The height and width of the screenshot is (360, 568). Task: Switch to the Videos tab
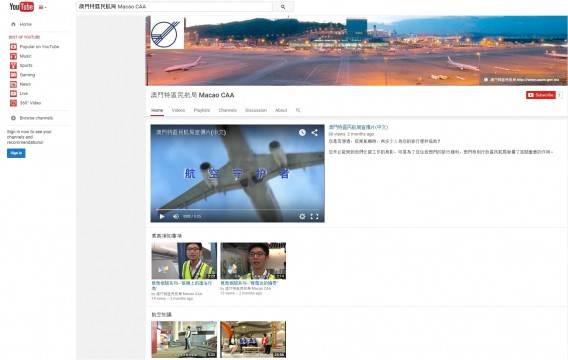pos(178,110)
